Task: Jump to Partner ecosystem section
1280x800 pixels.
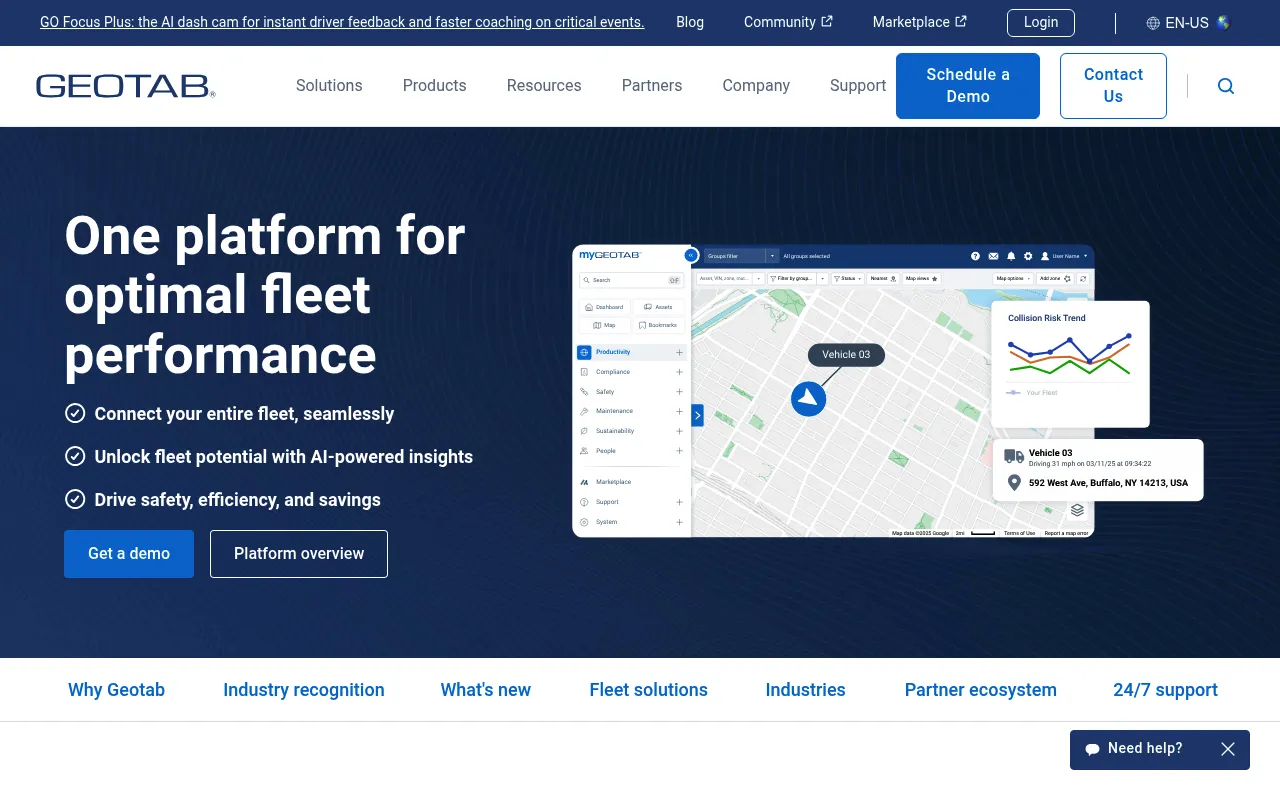Action: click(x=981, y=690)
